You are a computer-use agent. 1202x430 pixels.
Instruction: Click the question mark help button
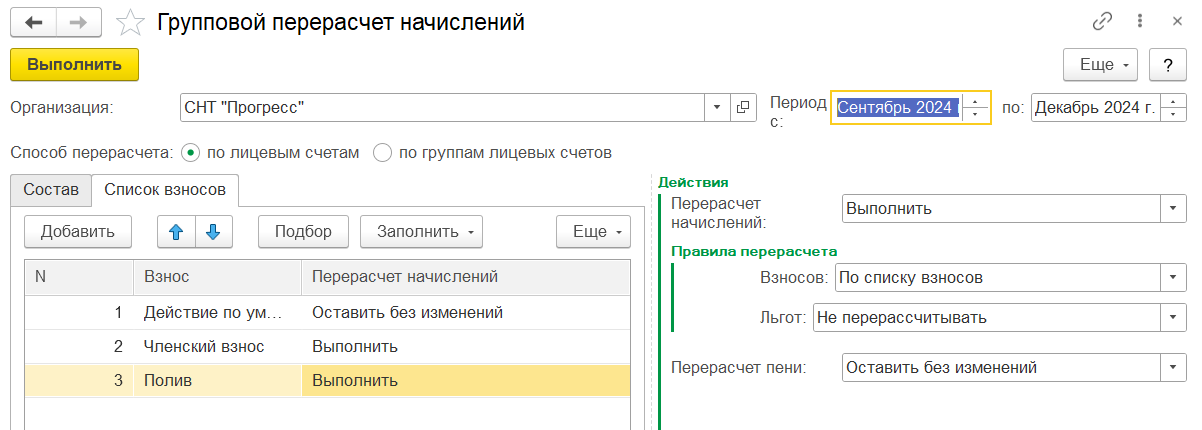[1167, 64]
